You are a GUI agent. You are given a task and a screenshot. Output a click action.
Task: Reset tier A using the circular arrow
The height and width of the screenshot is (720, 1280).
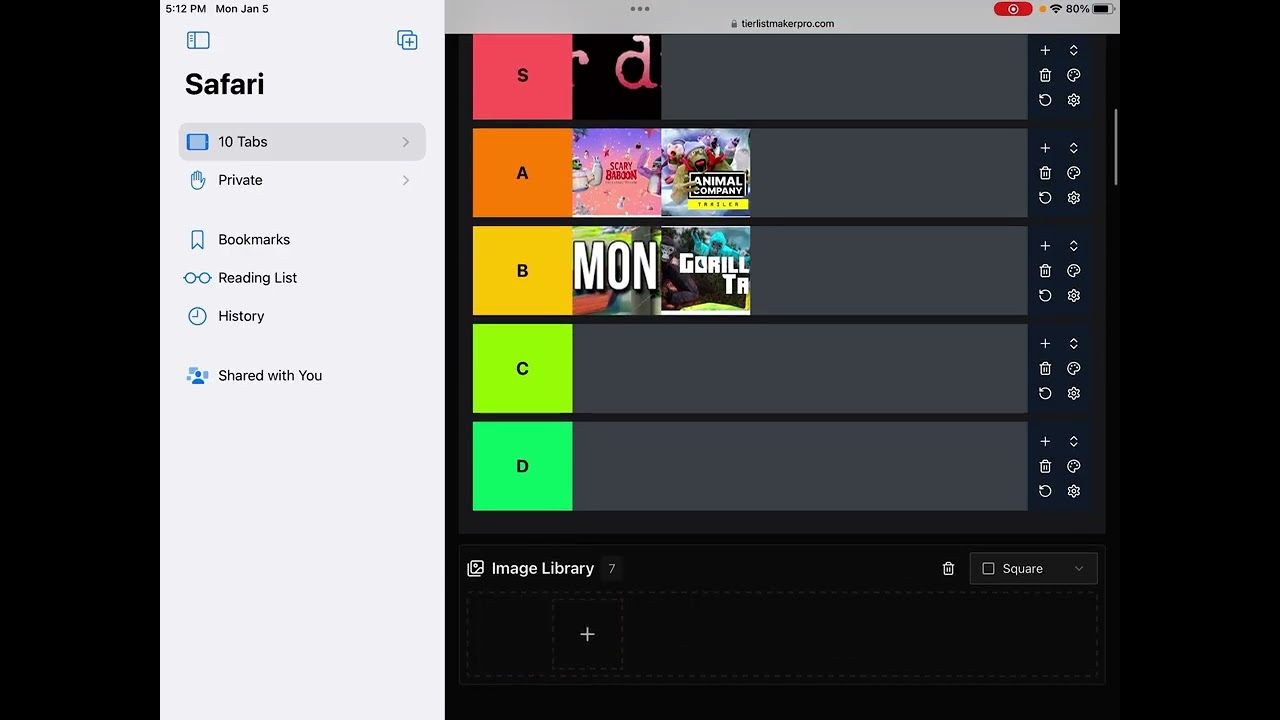pyautogui.click(x=1045, y=198)
